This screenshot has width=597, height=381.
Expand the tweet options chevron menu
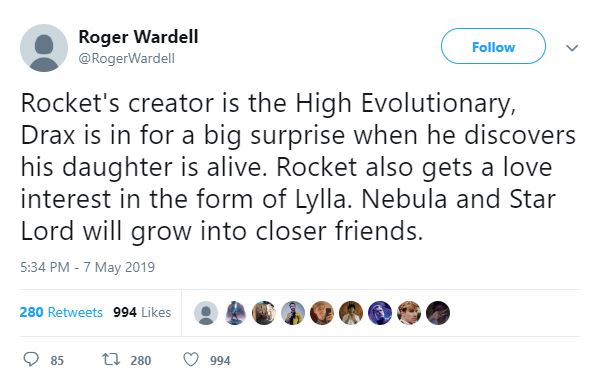pyautogui.click(x=572, y=48)
